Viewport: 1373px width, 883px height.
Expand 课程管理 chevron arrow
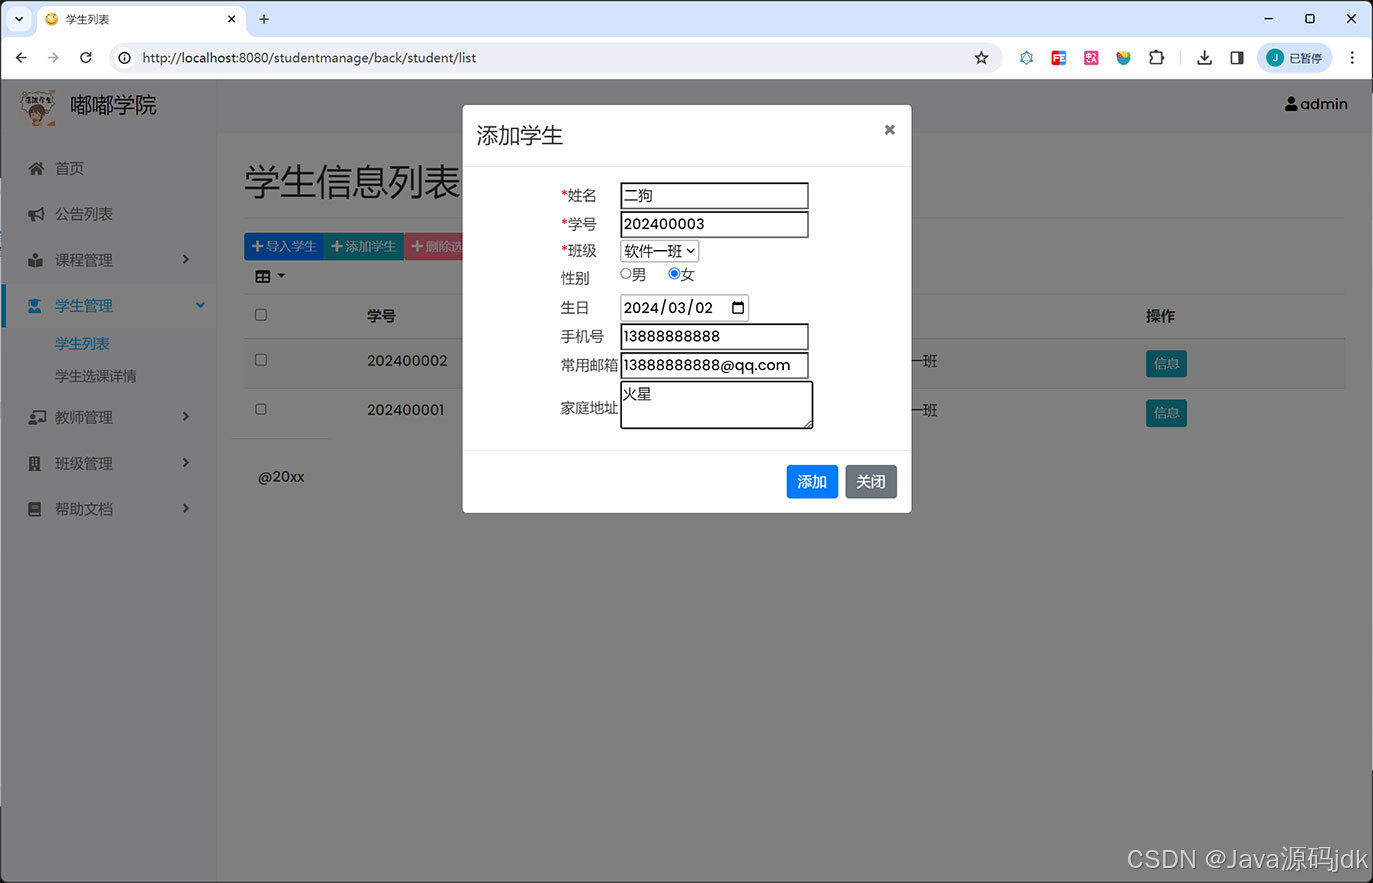coord(186,259)
